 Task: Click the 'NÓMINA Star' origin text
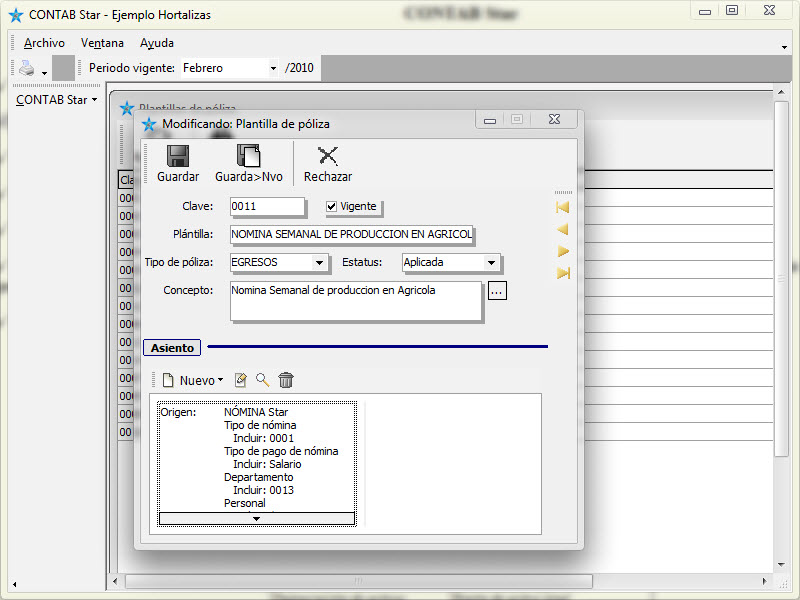pos(256,412)
